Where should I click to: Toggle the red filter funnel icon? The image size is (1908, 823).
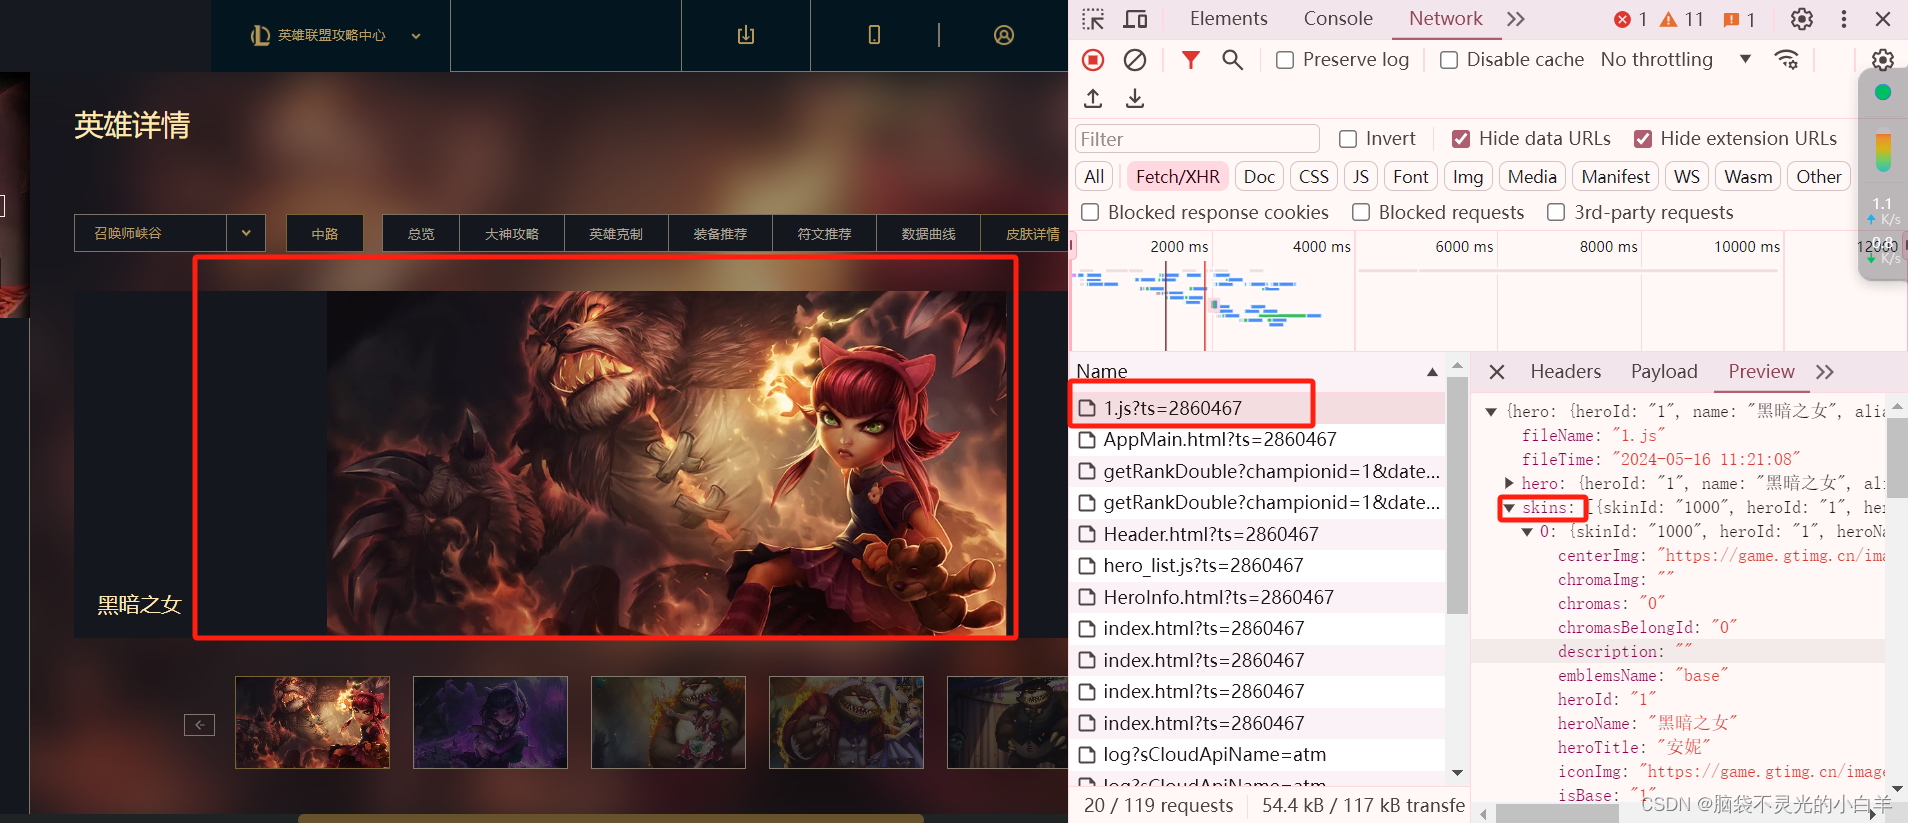pos(1190,60)
